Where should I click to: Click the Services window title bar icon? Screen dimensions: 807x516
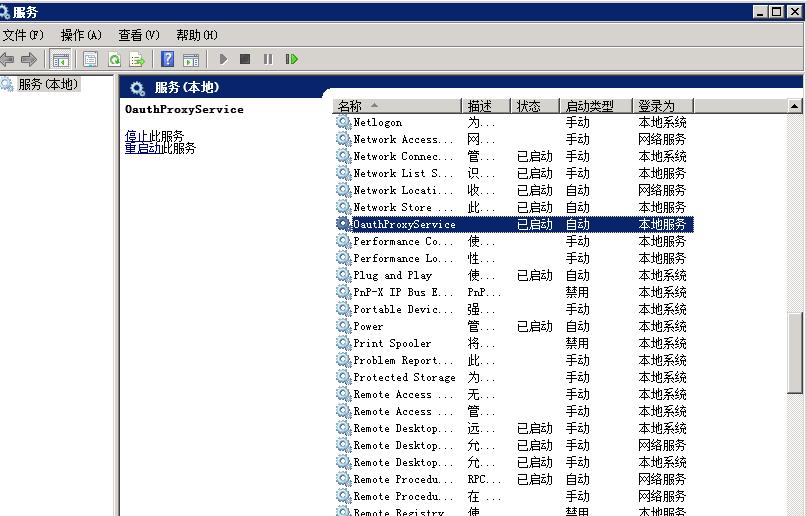click(5, 11)
